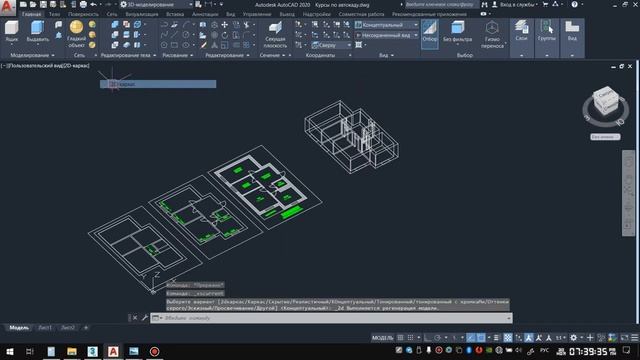This screenshot has width=640, height=360.
Task: Toggle polar tracking in status bar
Action: [437, 338]
